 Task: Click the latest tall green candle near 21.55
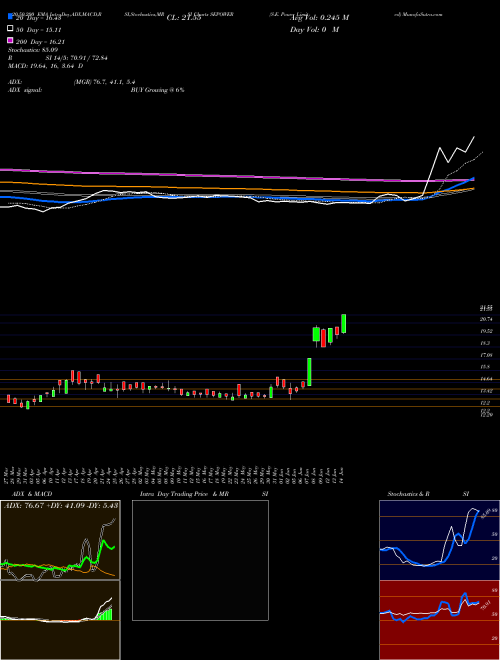(x=344, y=324)
